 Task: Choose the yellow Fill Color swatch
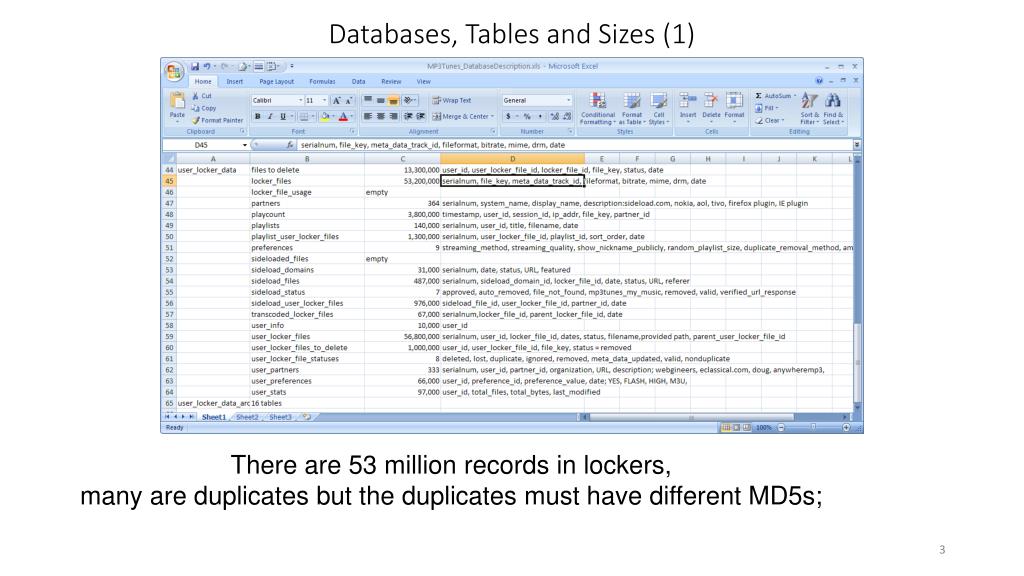pos(325,116)
